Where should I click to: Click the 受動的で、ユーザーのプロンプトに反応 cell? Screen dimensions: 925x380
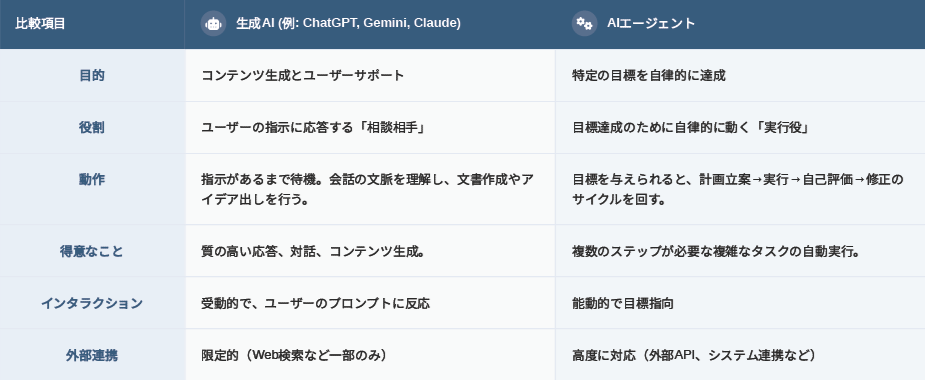(370, 303)
